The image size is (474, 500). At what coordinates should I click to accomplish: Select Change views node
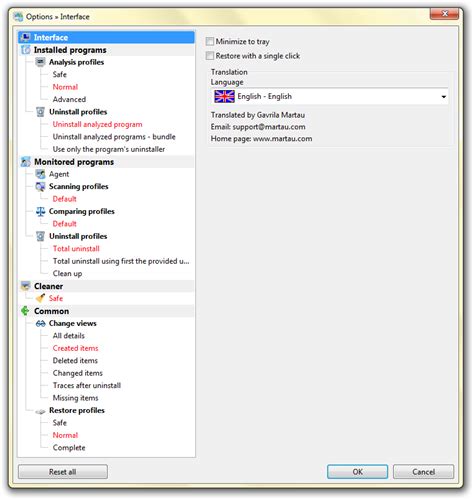click(73, 323)
